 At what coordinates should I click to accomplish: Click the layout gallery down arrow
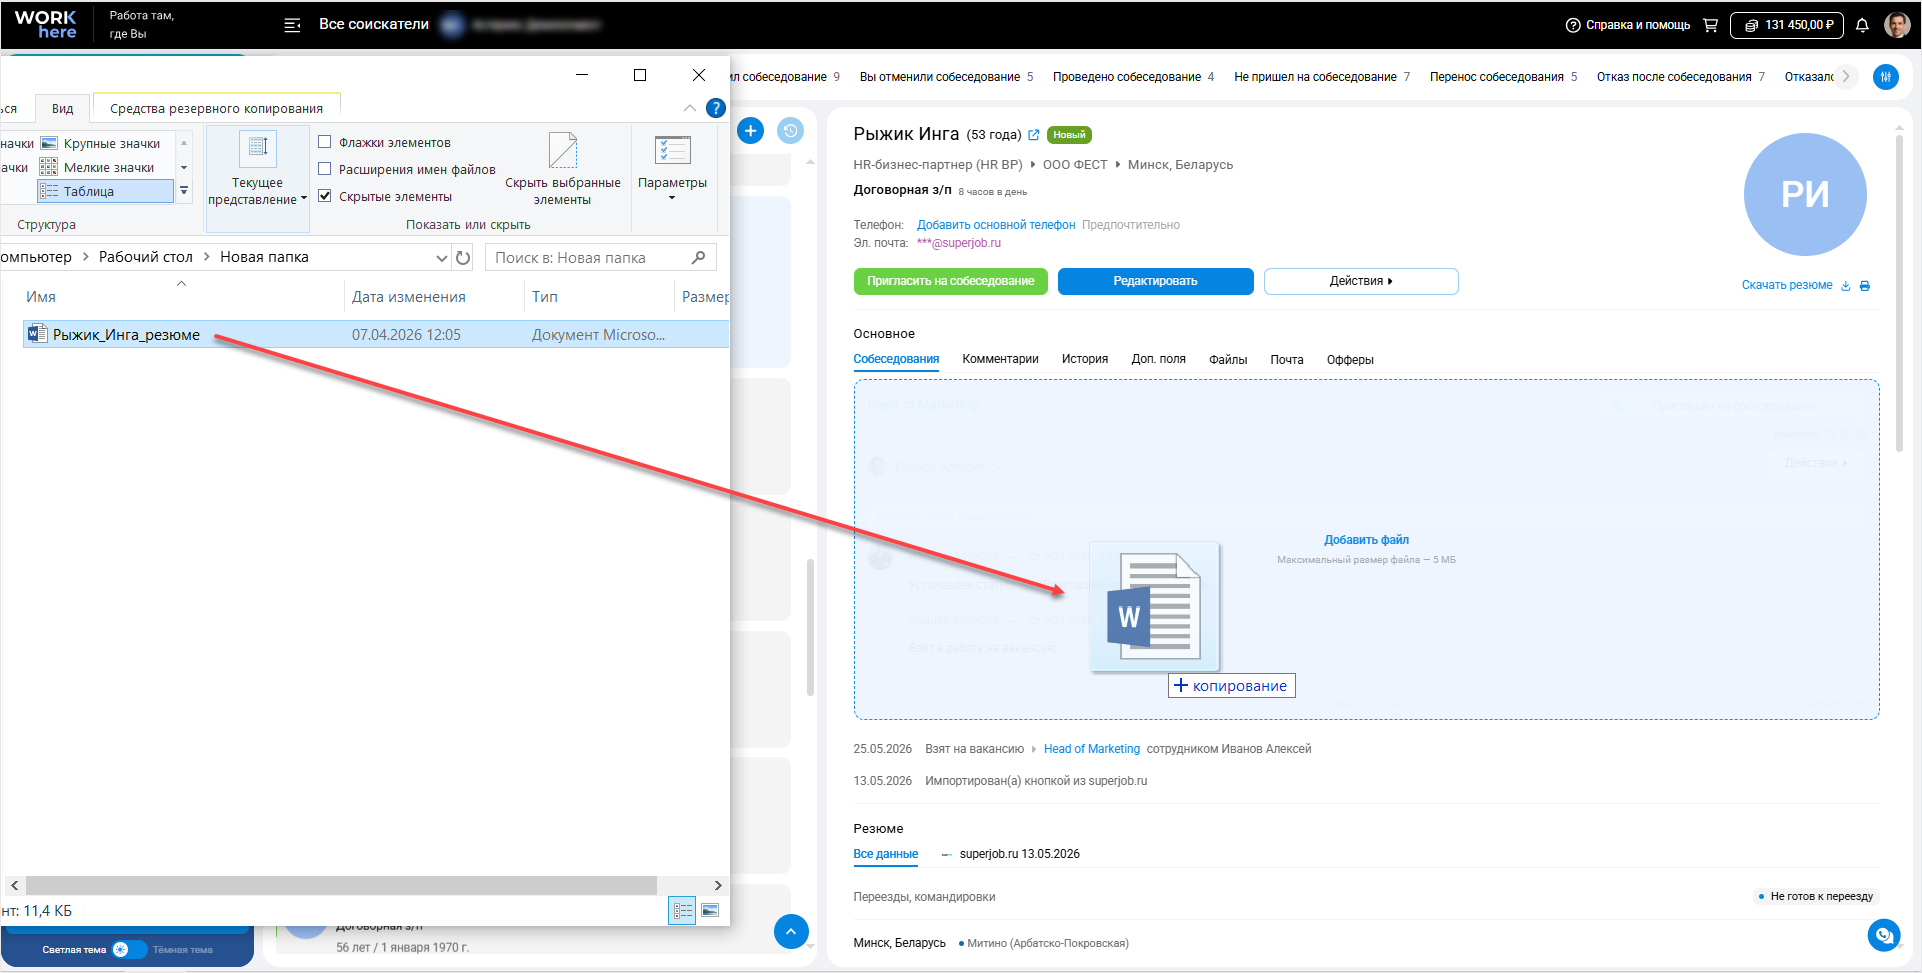tap(184, 168)
